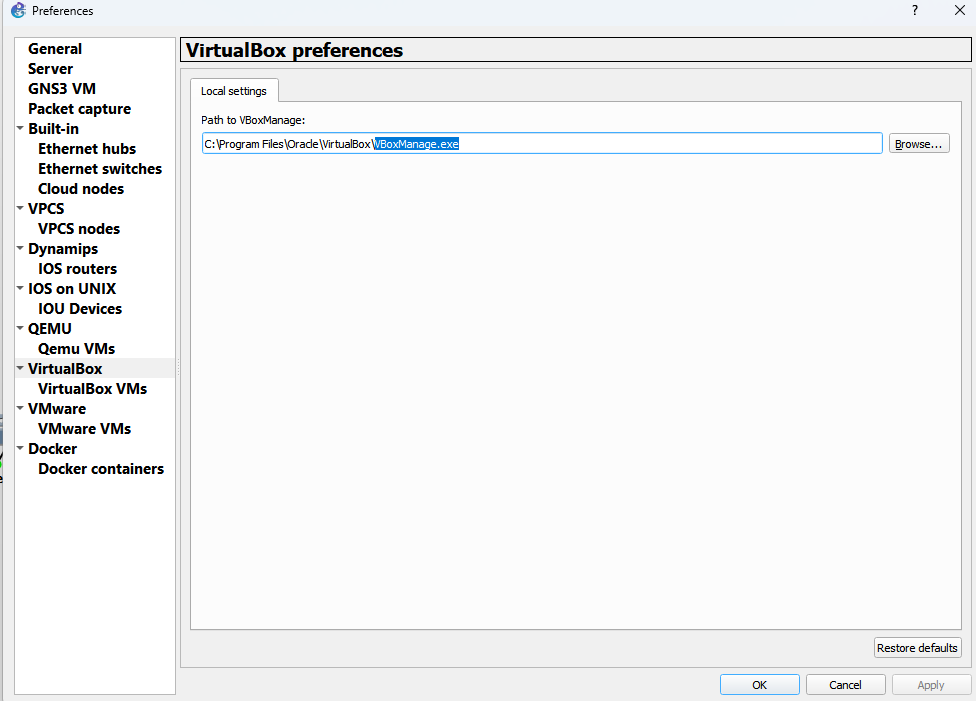Image resolution: width=976 pixels, height=701 pixels.
Task: Click the GNS3 Preferences window icon
Action: (x=19, y=11)
